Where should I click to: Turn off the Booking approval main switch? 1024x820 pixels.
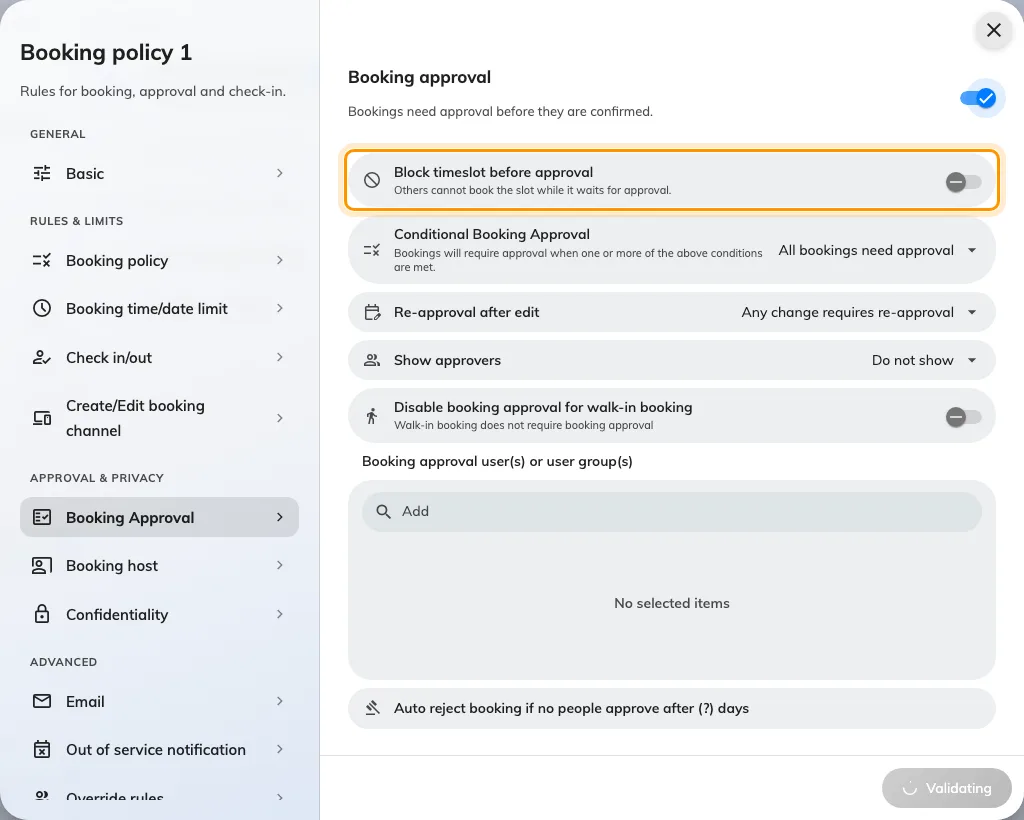pos(978,98)
